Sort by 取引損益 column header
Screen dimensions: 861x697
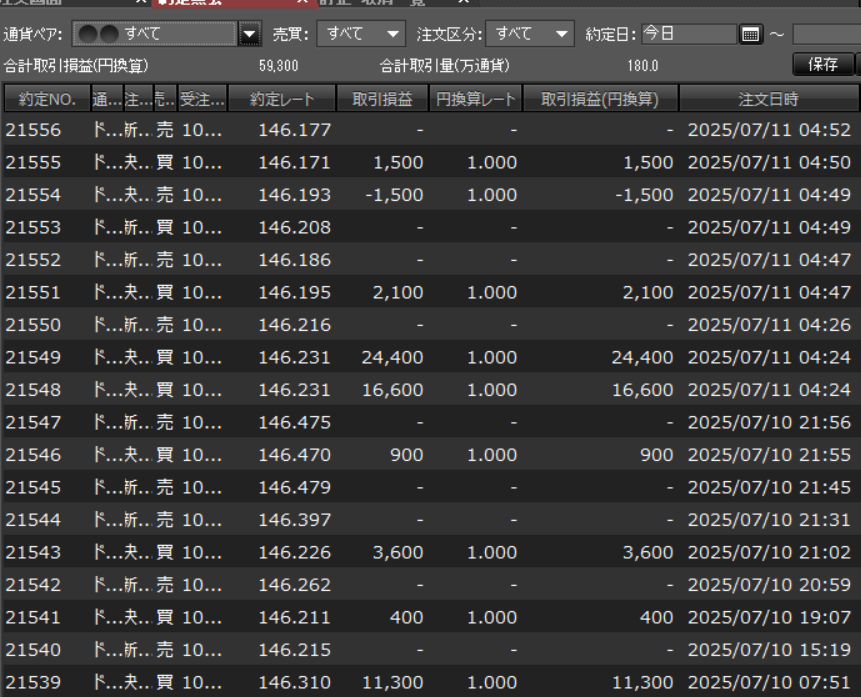click(x=382, y=98)
